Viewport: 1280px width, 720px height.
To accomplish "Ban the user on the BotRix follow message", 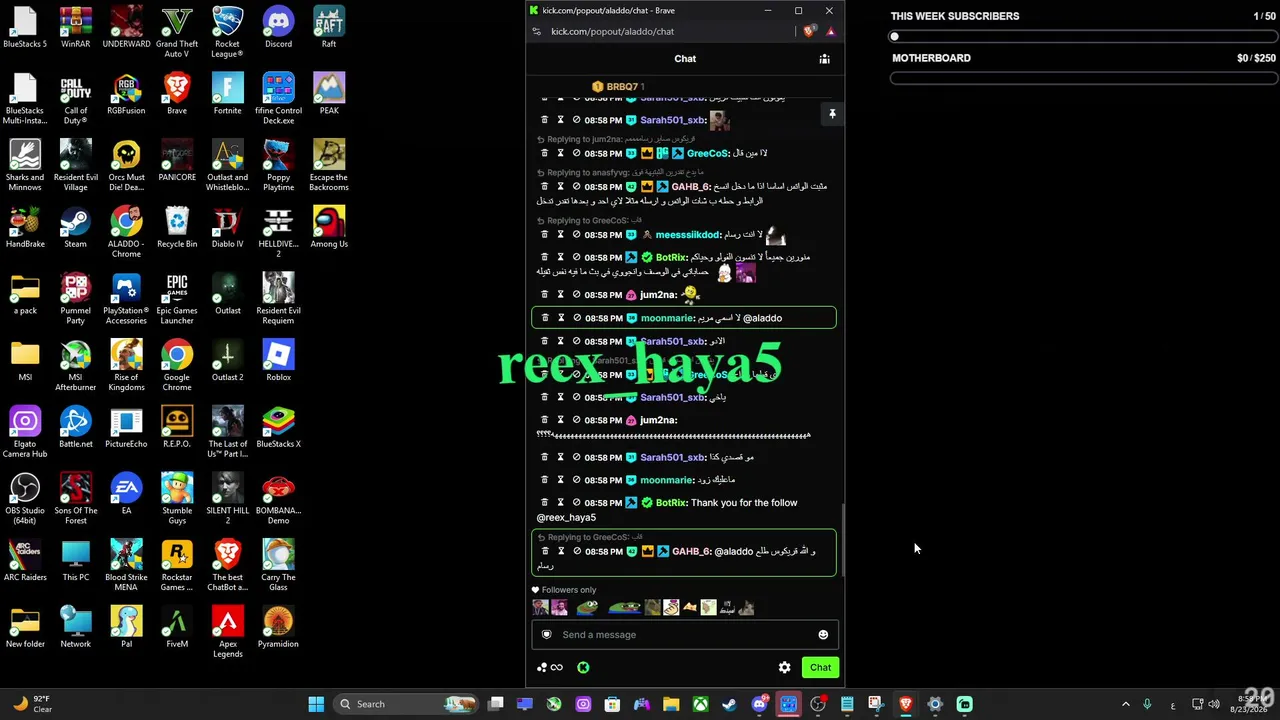I will tap(576, 503).
